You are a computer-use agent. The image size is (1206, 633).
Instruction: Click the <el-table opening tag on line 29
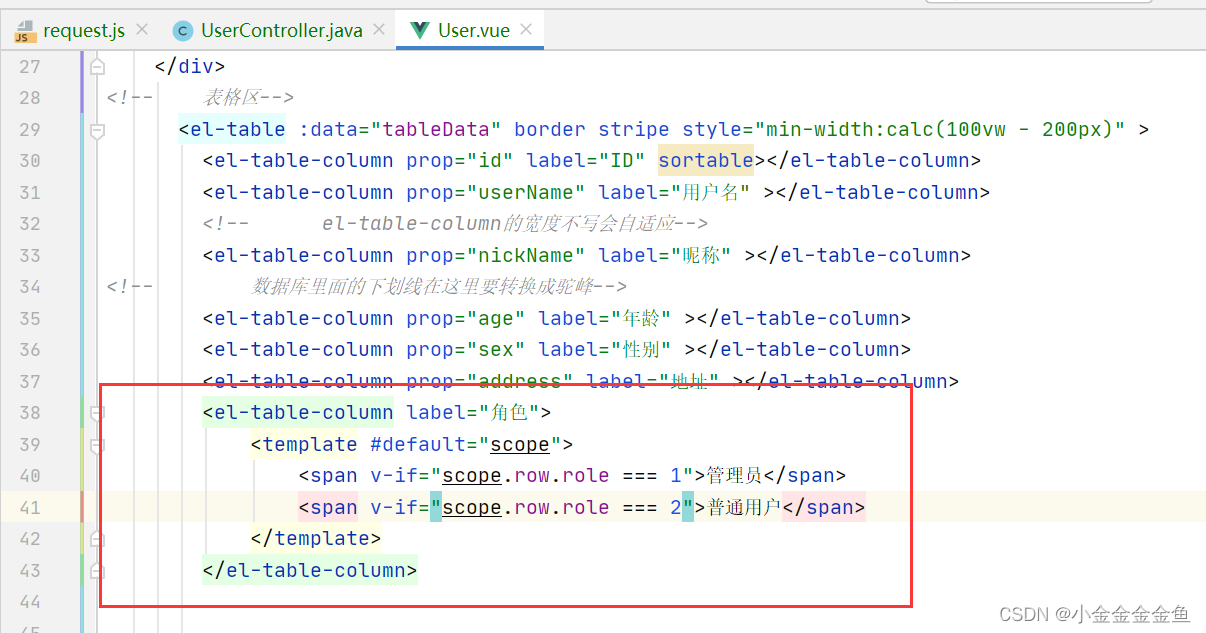pos(232,129)
